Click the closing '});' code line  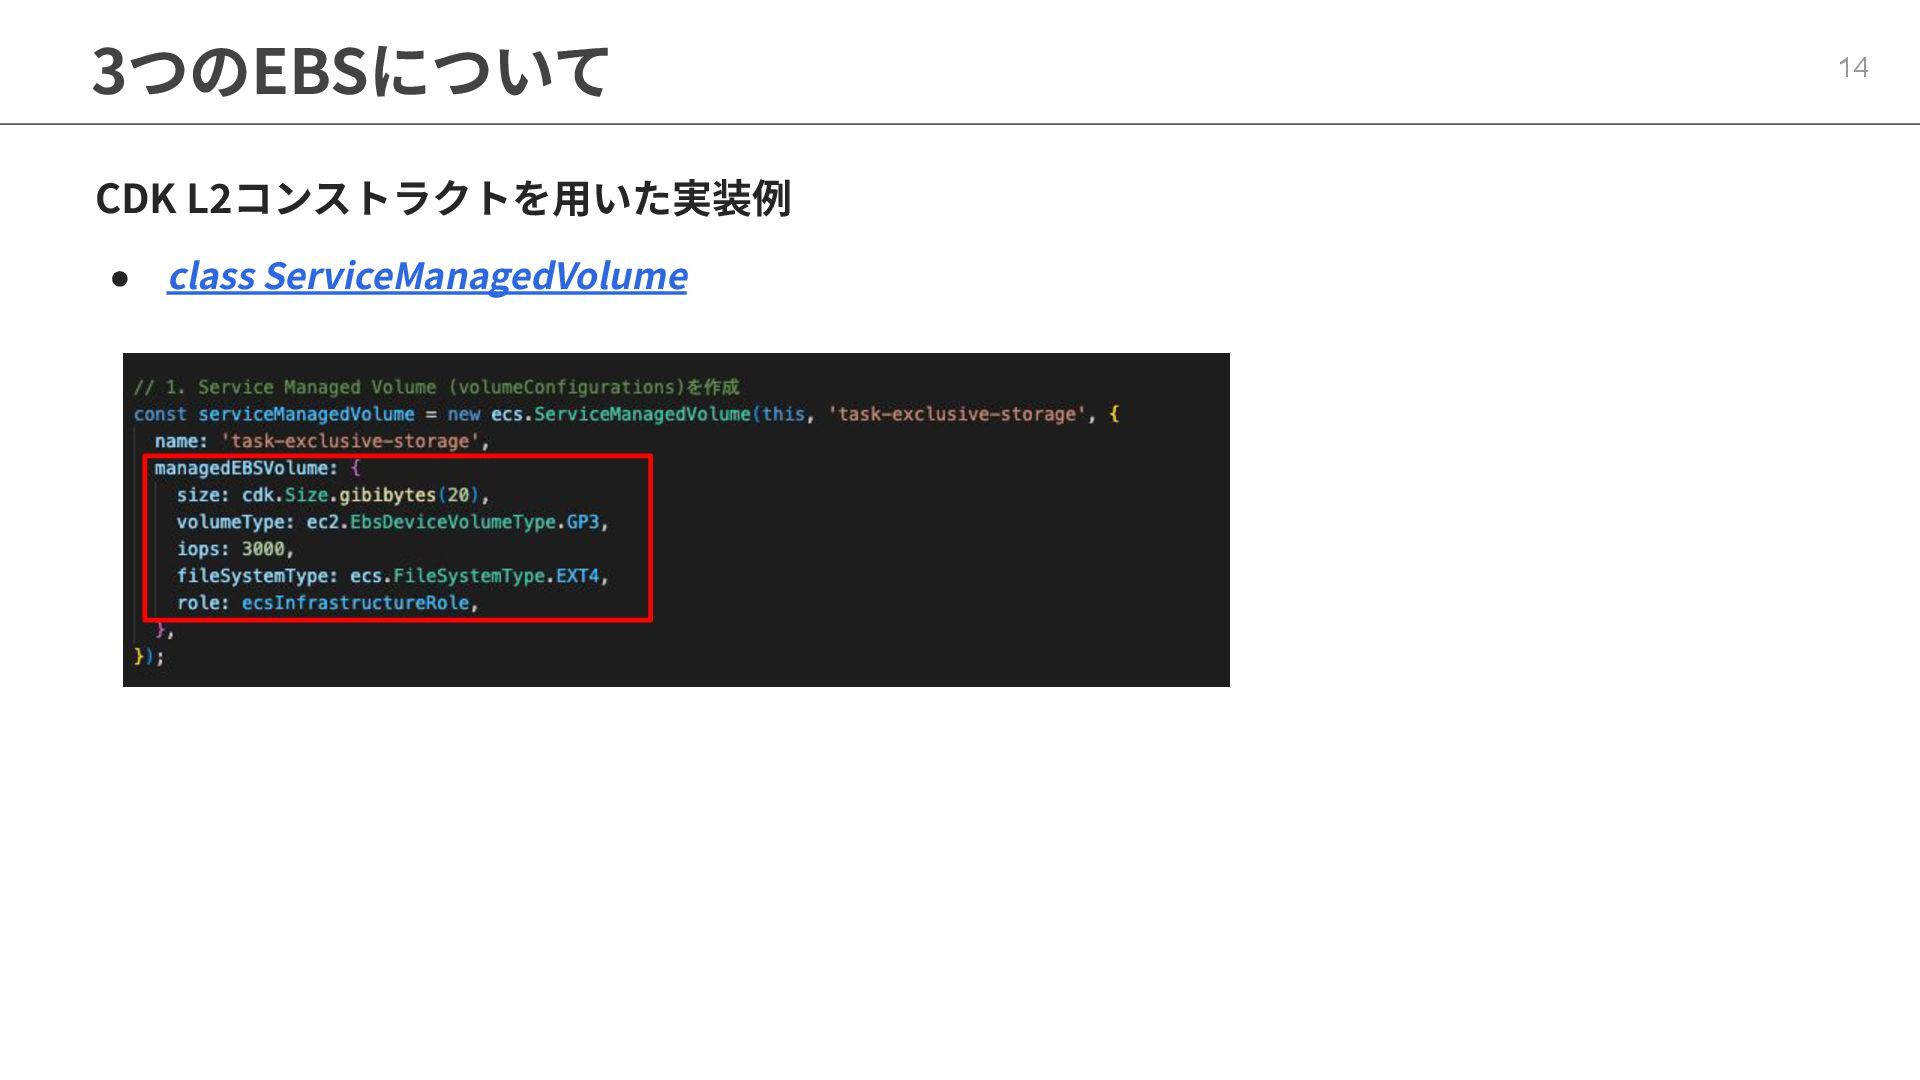[x=149, y=657]
